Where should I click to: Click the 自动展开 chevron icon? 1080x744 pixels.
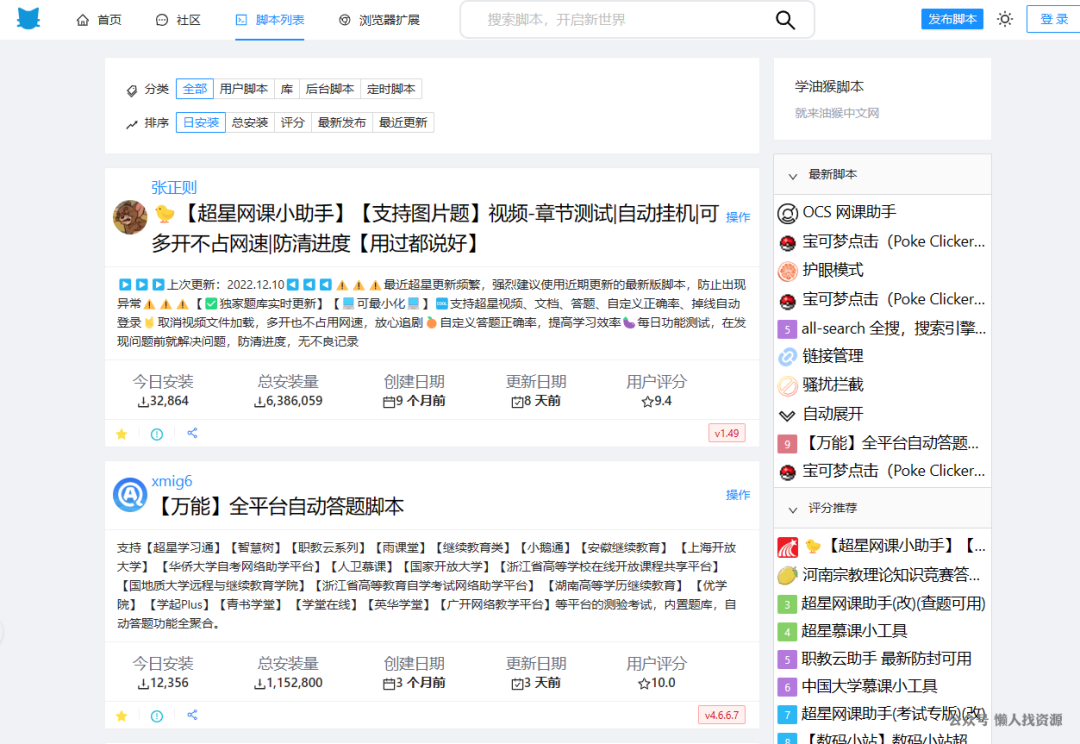click(x=787, y=415)
